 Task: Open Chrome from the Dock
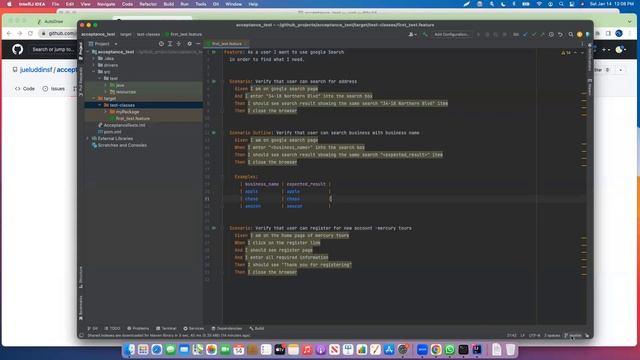pos(436,349)
